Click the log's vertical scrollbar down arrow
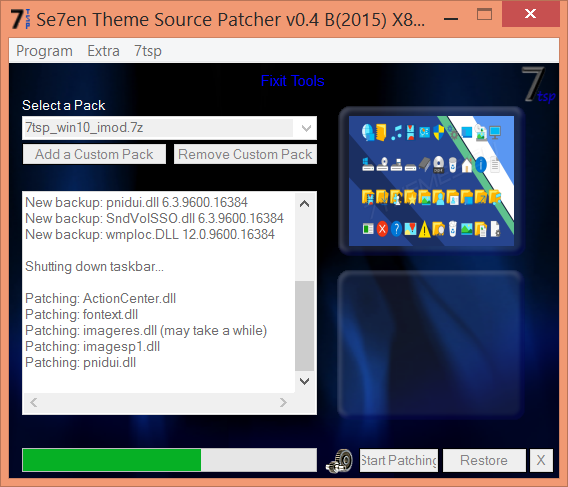This screenshot has height=487, width=568. coord(305,381)
